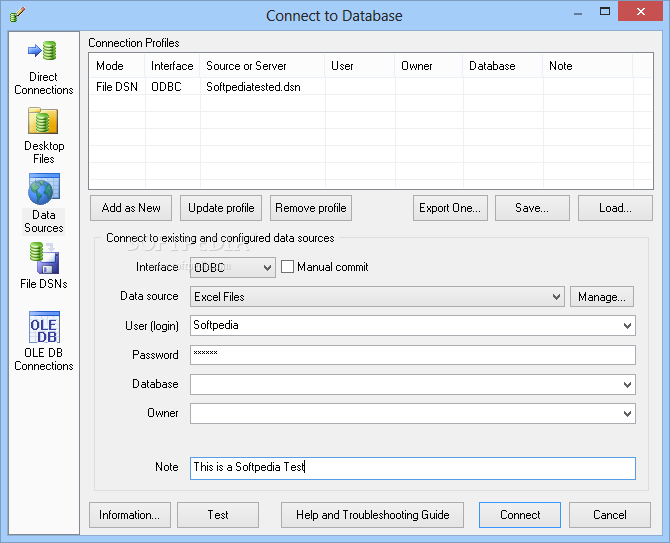Expand the Database dropdown list
The width and height of the screenshot is (670, 543).
point(627,385)
